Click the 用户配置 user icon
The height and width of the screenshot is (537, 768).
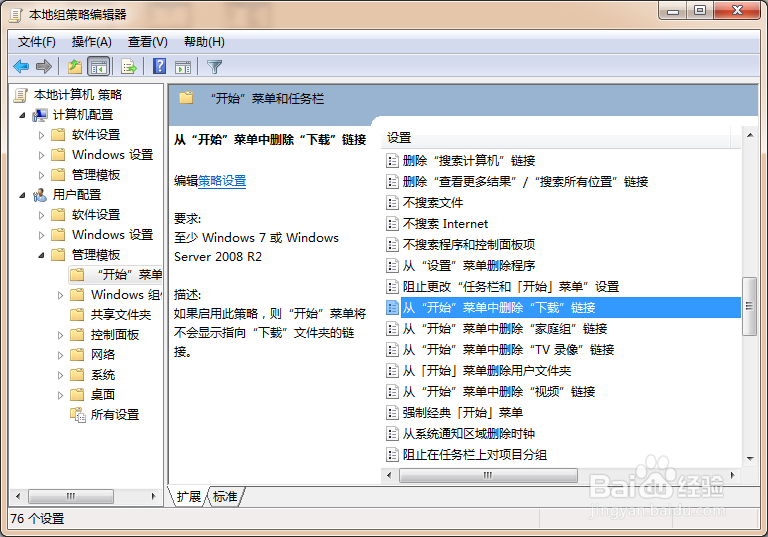tap(40, 195)
